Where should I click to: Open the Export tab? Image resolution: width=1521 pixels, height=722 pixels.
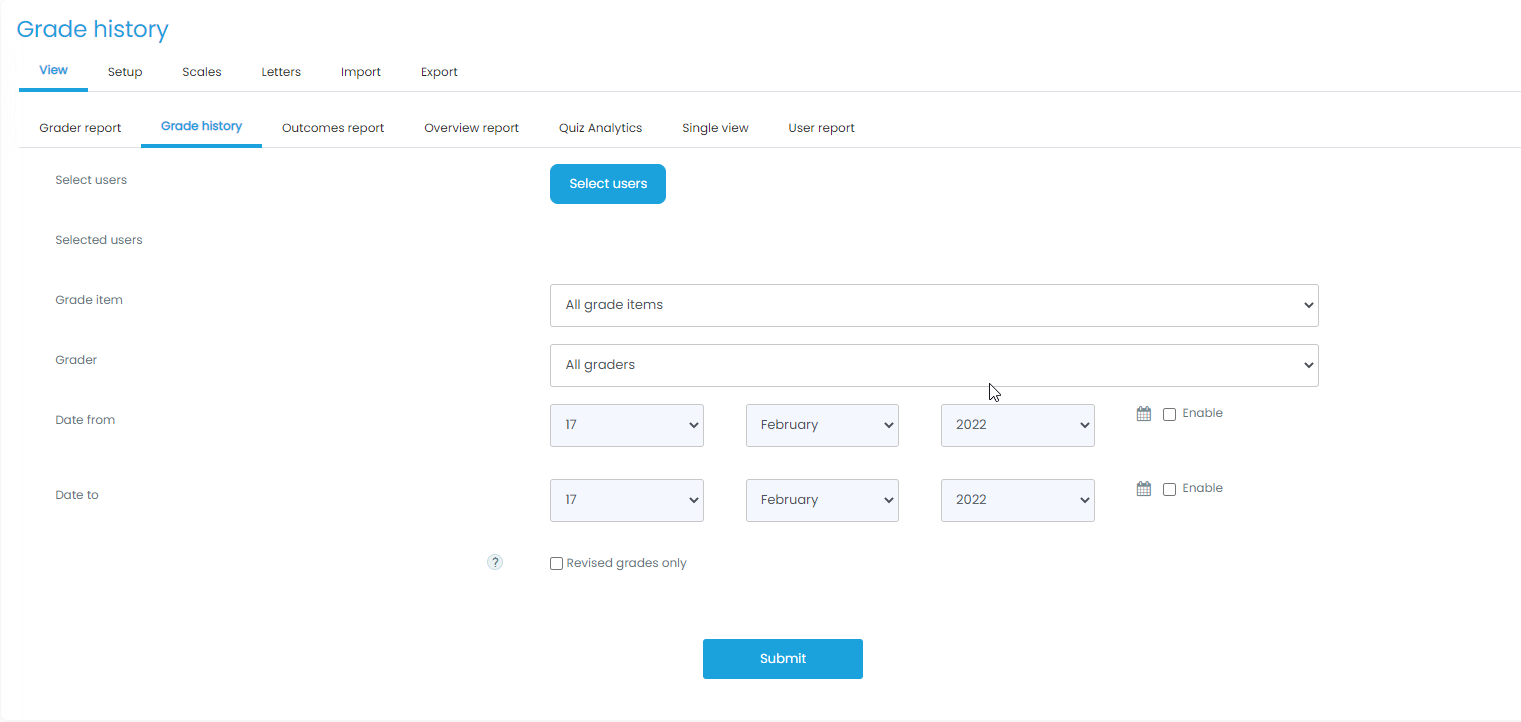(439, 72)
